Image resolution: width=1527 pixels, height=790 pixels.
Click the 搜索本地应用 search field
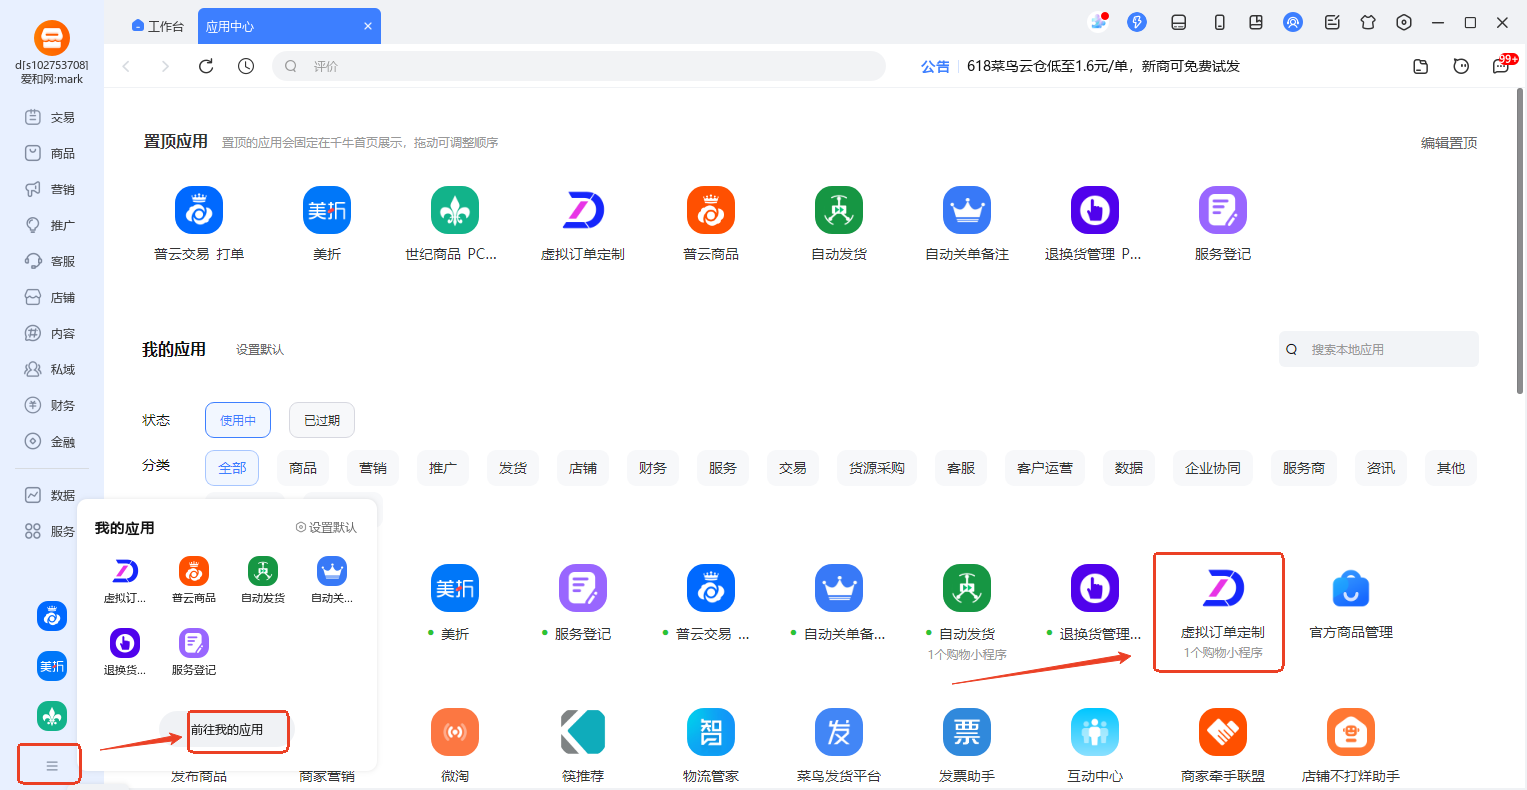click(1379, 349)
